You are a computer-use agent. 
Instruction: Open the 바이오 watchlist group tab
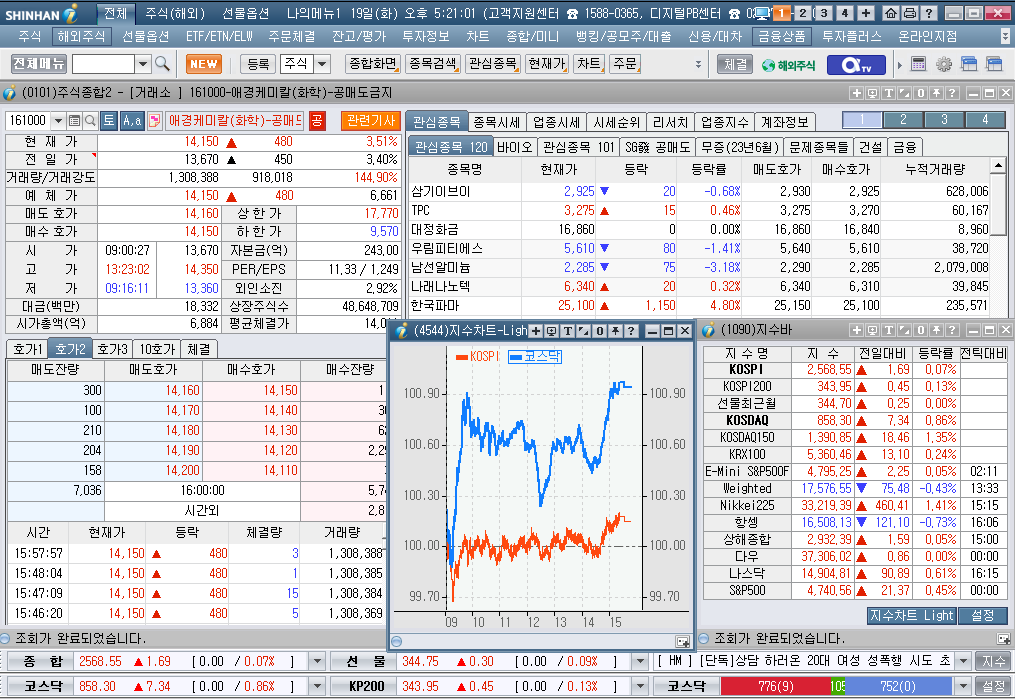(x=515, y=148)
